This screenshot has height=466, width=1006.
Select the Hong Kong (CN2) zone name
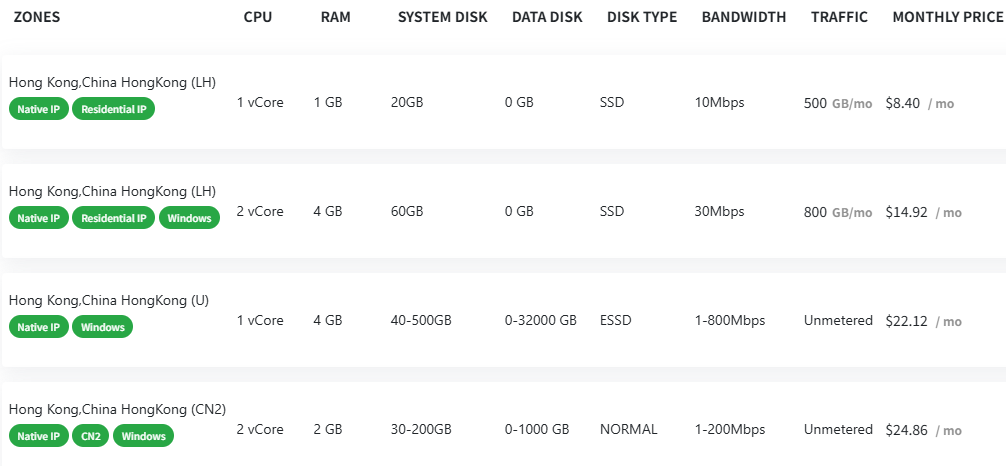tap(117, 409)
